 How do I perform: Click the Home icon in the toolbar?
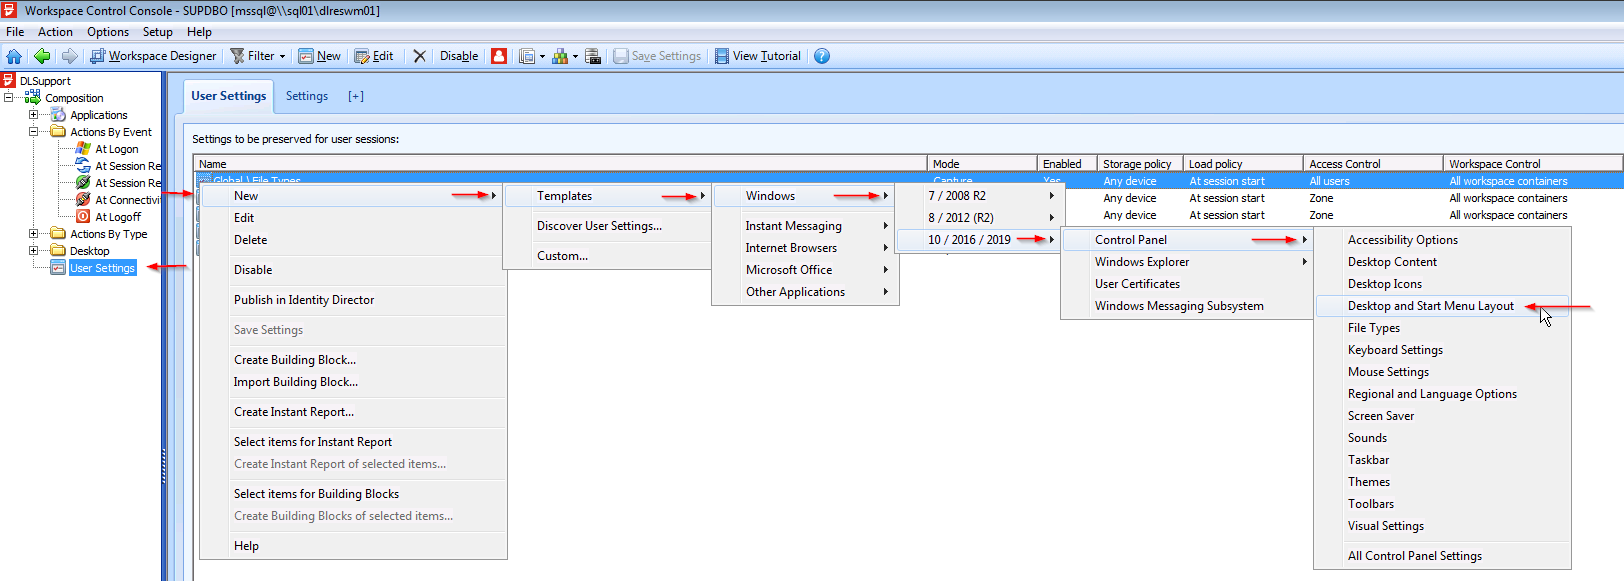click(14, 56)
